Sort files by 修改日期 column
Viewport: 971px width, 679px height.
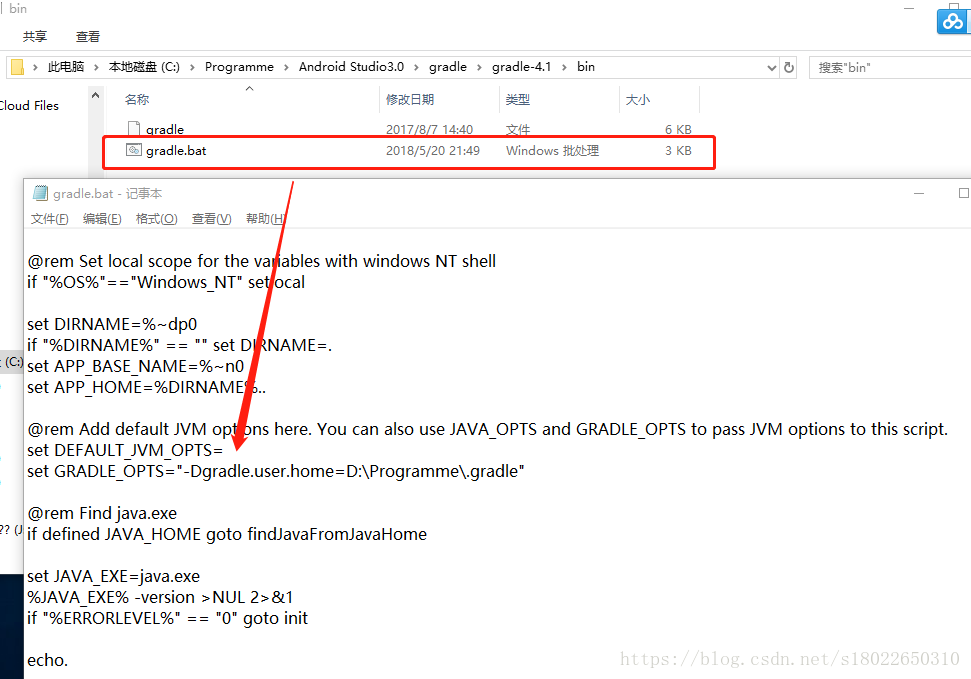410,100
